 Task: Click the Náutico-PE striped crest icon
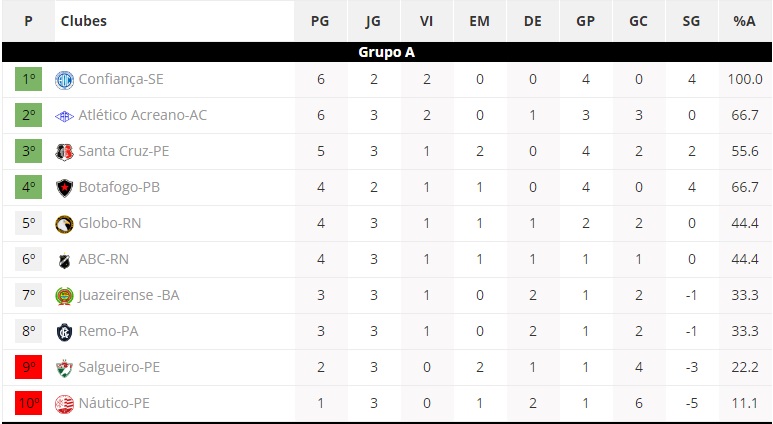[x=64, y=404]
